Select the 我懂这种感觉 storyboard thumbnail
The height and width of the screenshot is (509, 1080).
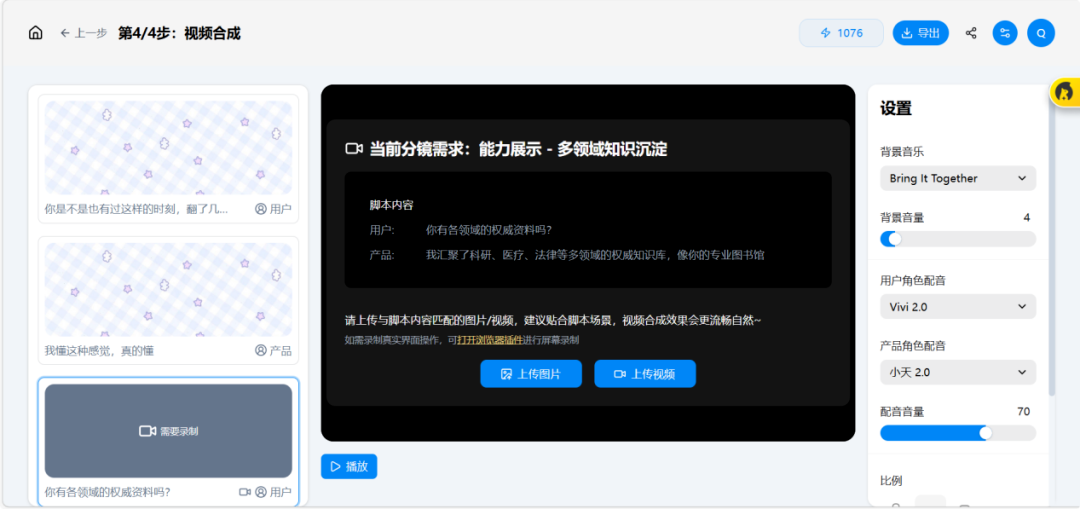pyautogui.click(x=168, y=289)
